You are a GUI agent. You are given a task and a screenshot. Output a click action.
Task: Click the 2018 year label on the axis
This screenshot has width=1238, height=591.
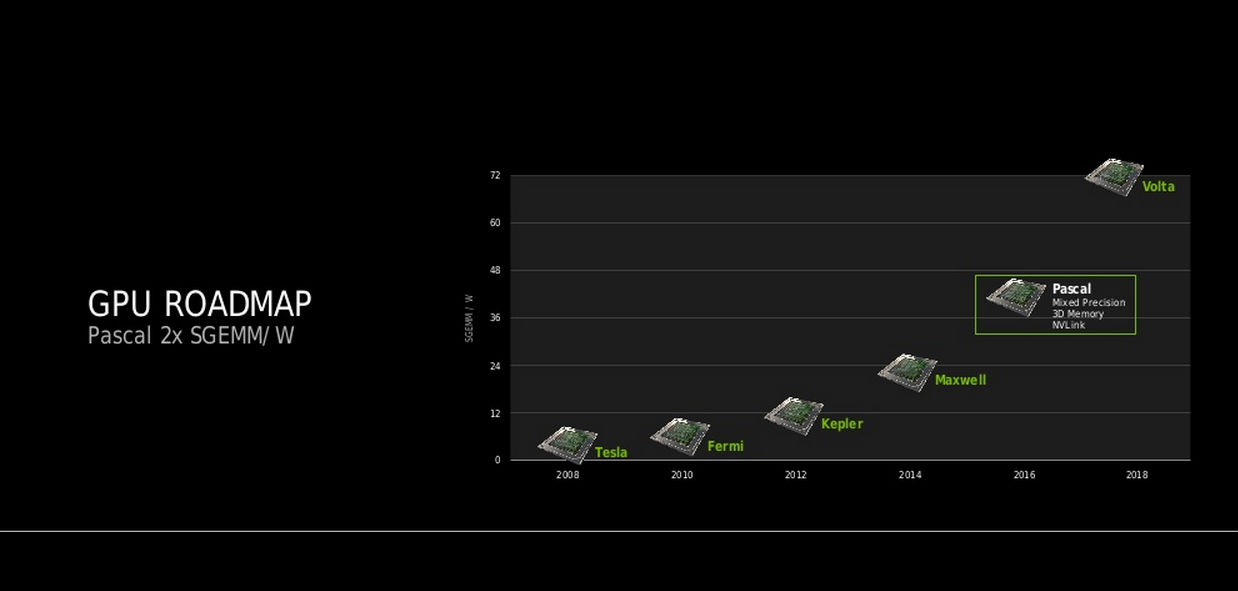pyautogui.click(x=1137, y=475)
